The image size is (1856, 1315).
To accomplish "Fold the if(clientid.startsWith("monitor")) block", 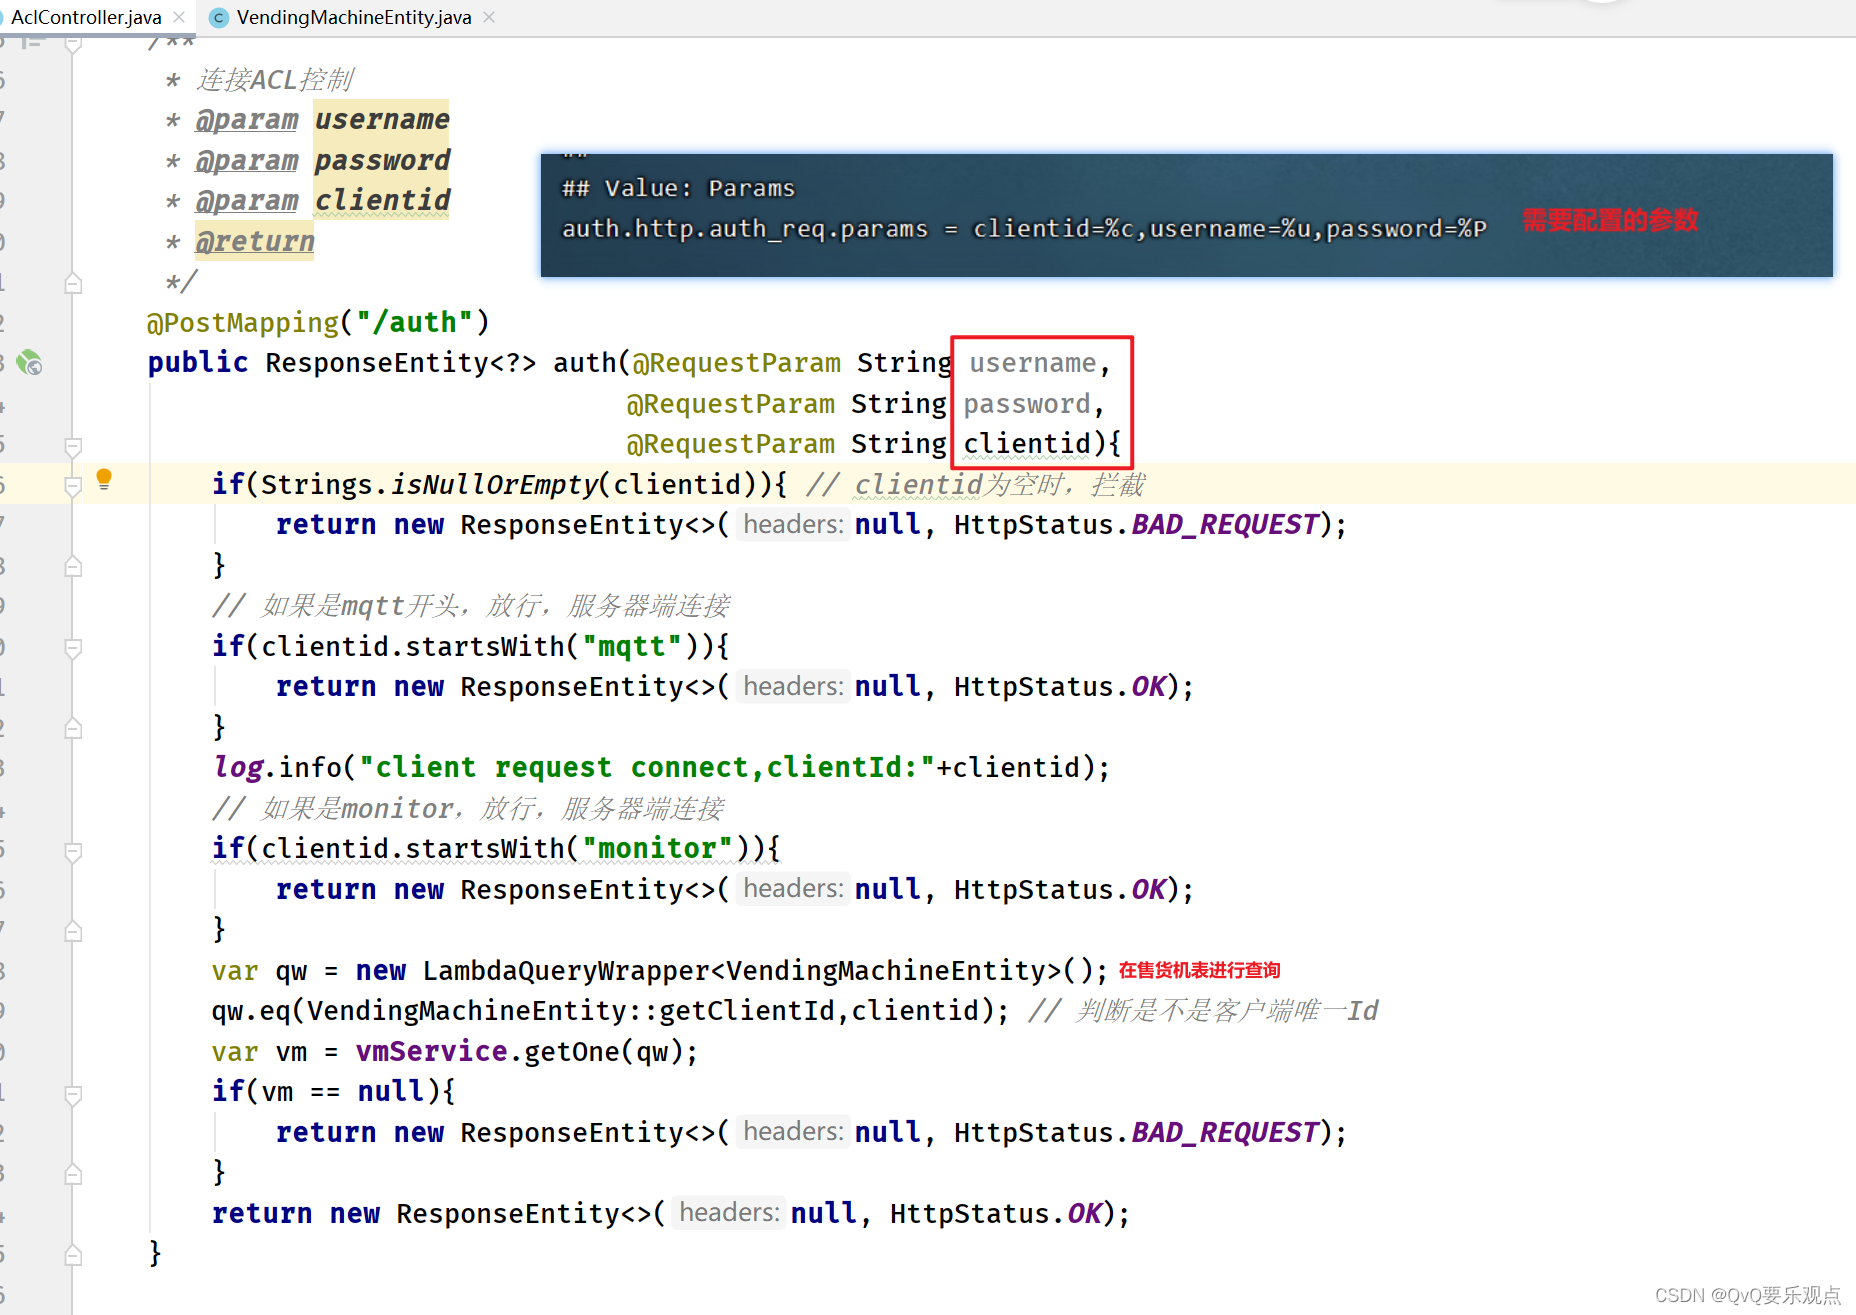I will click(x=73, y=851).
